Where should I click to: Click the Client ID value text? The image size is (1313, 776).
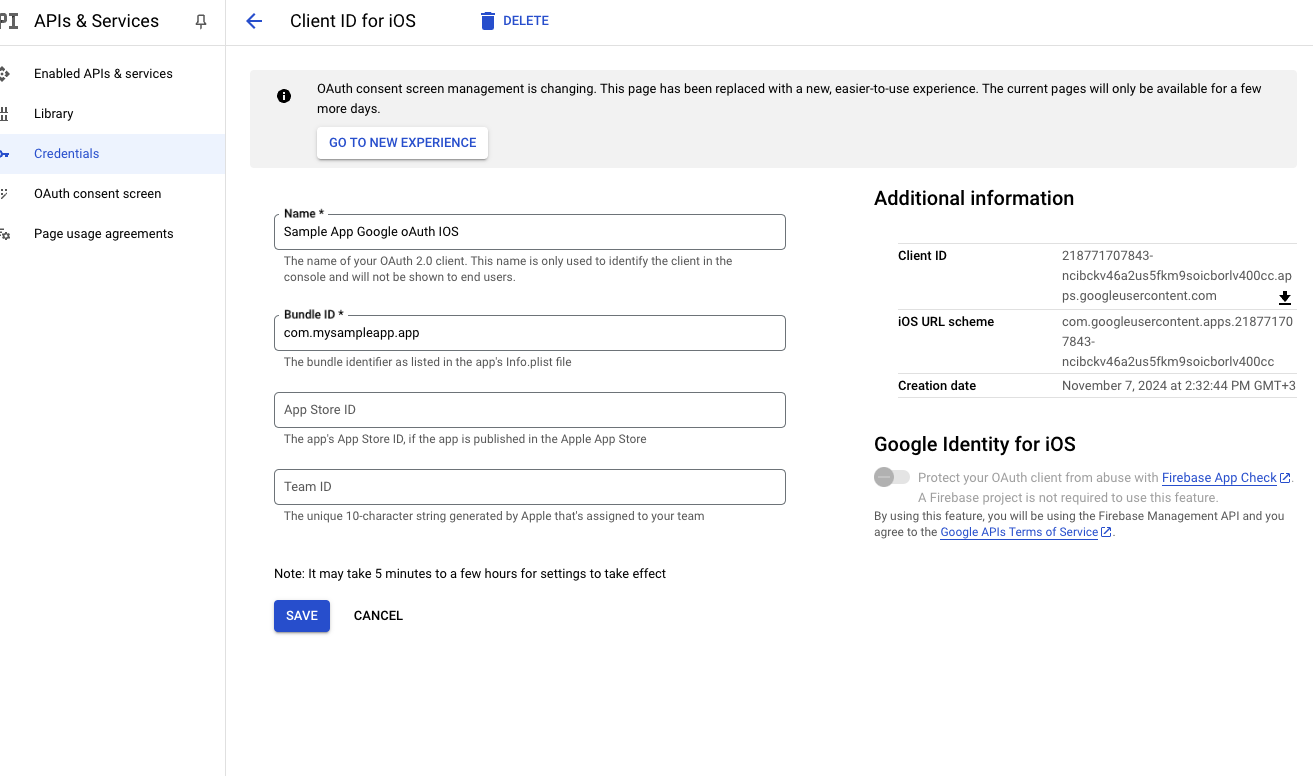click(x=1177, y=276)
